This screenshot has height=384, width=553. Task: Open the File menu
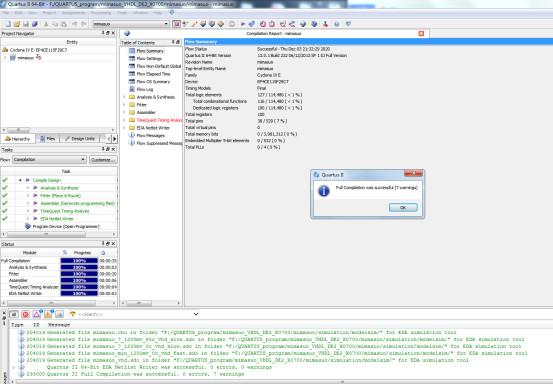click(6, 13)
